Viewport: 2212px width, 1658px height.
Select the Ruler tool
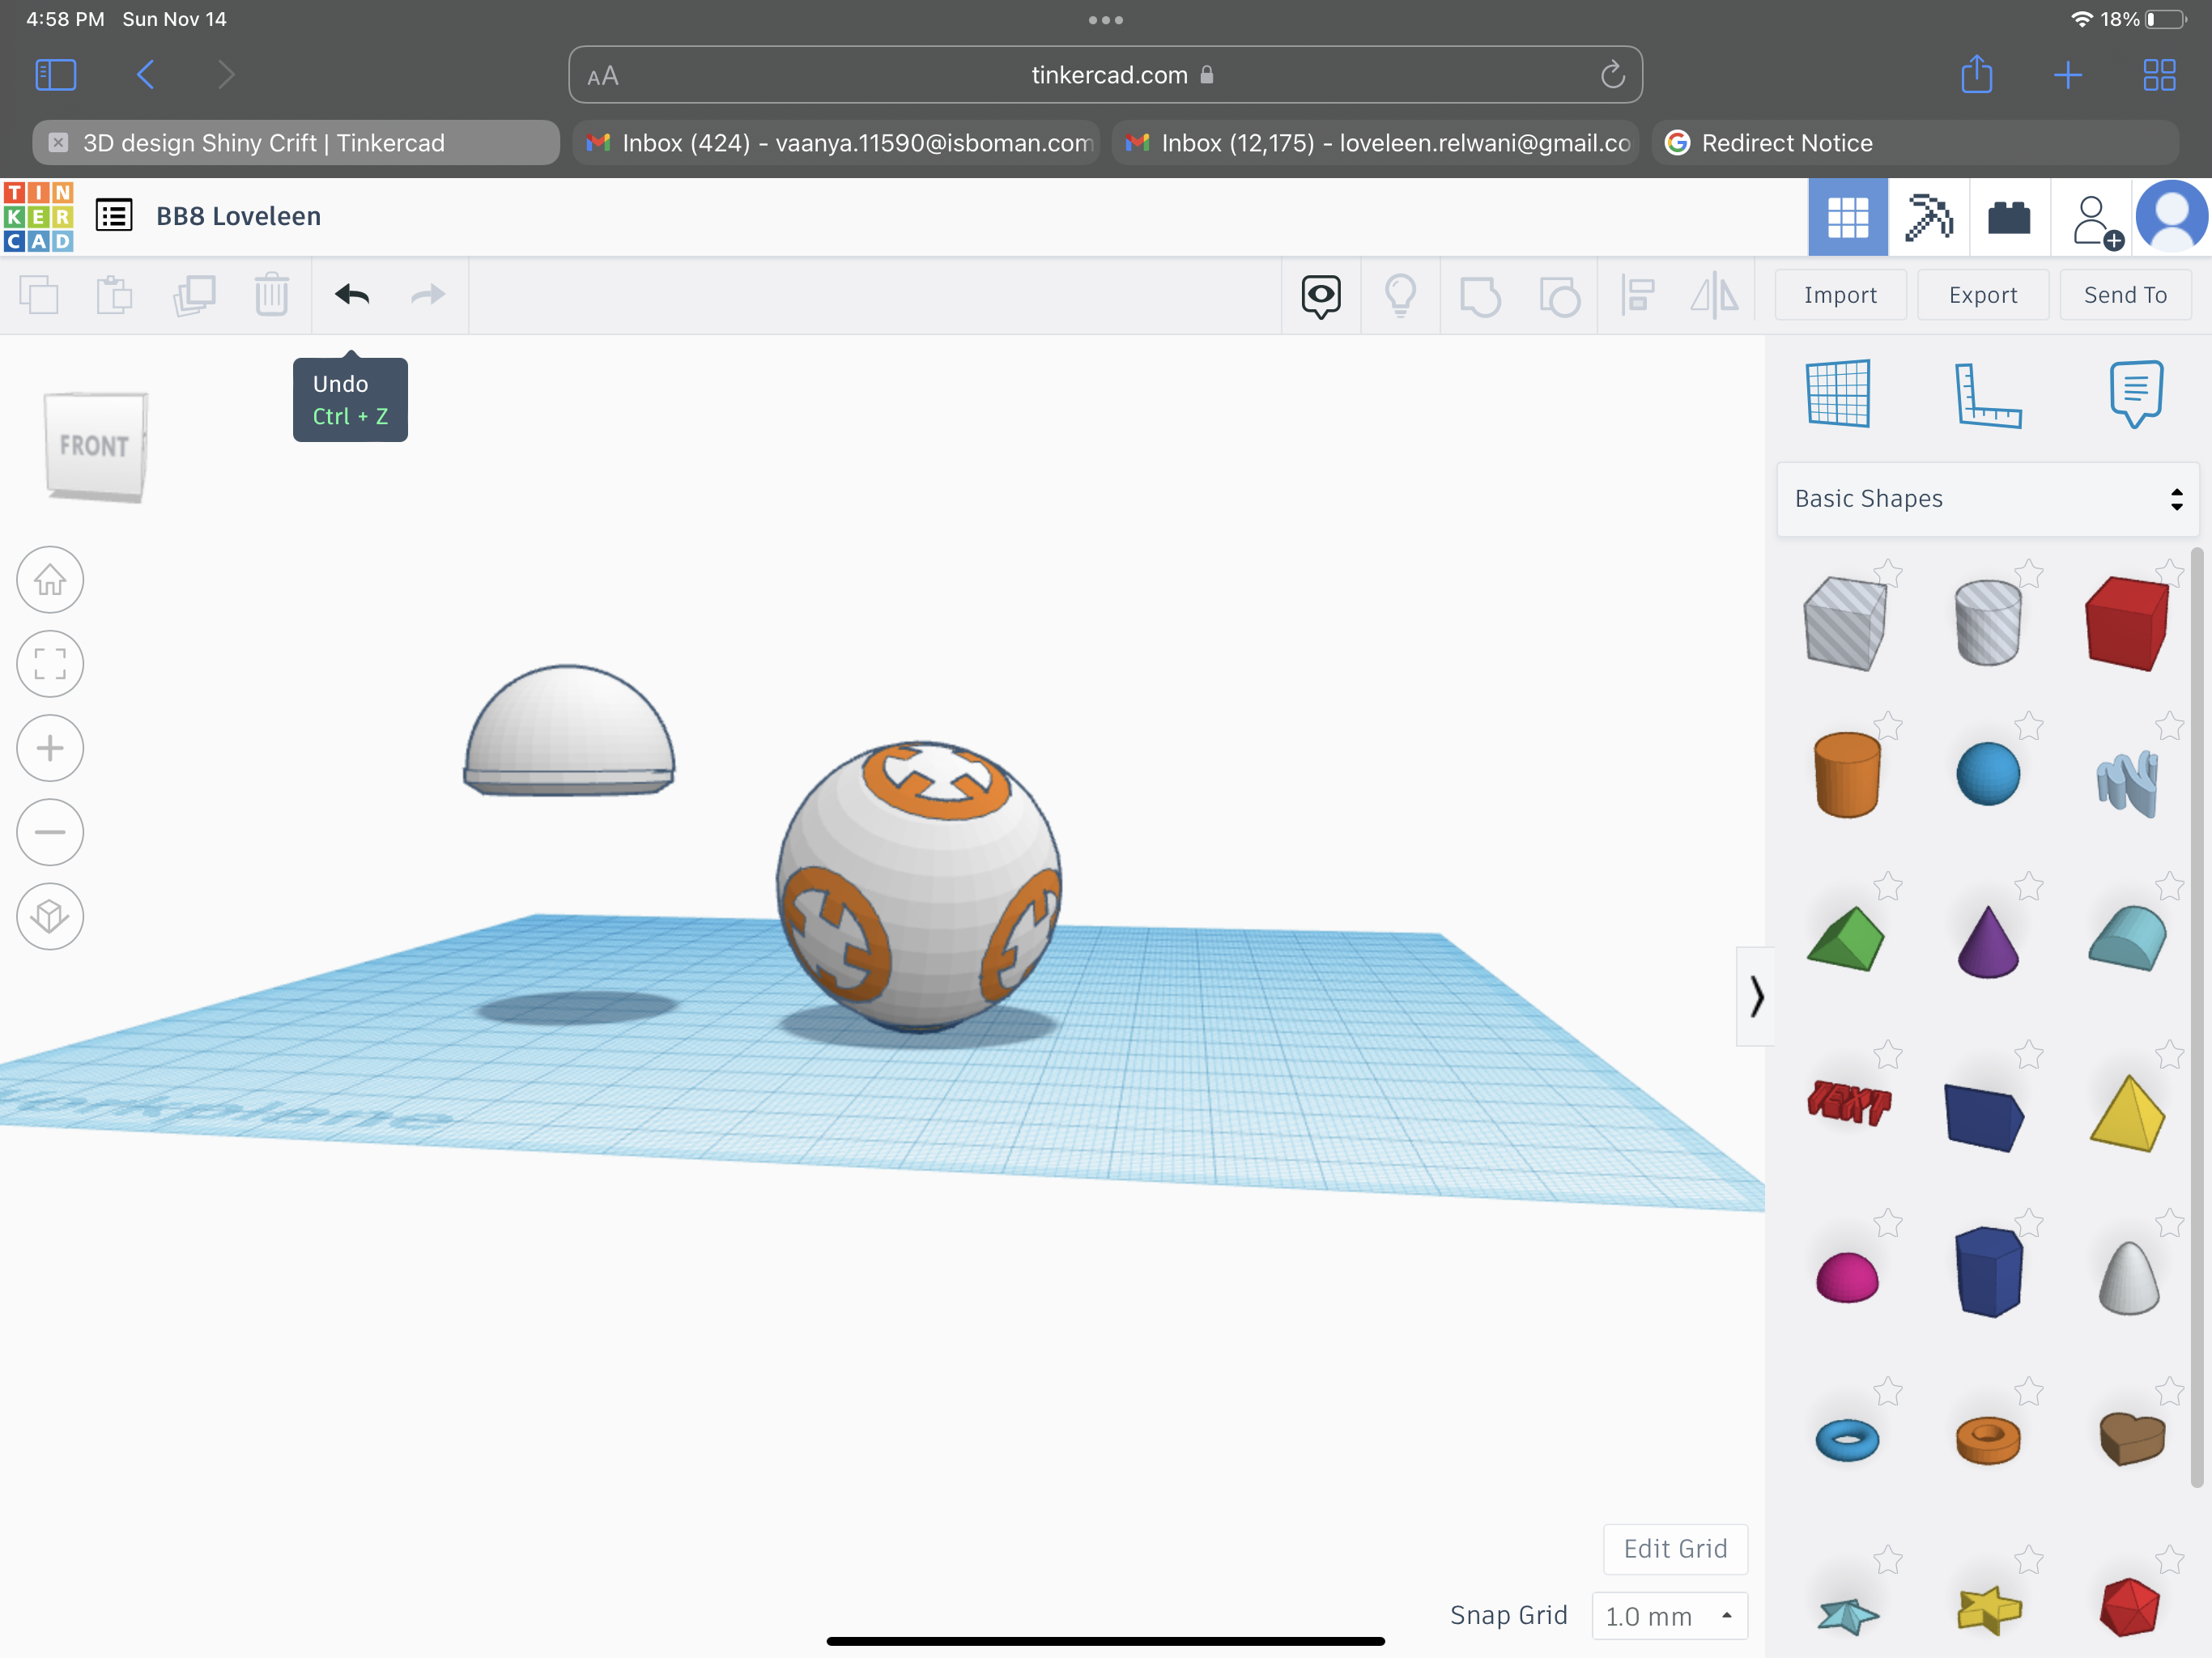tap(1987, 394)
